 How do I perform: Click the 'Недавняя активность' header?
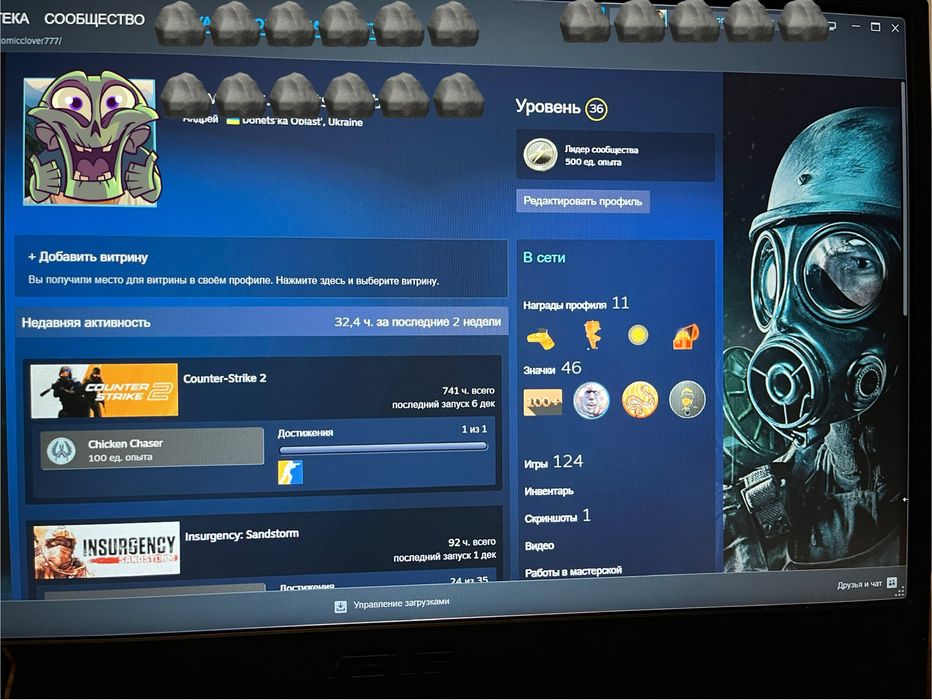(x=86, y=323)
